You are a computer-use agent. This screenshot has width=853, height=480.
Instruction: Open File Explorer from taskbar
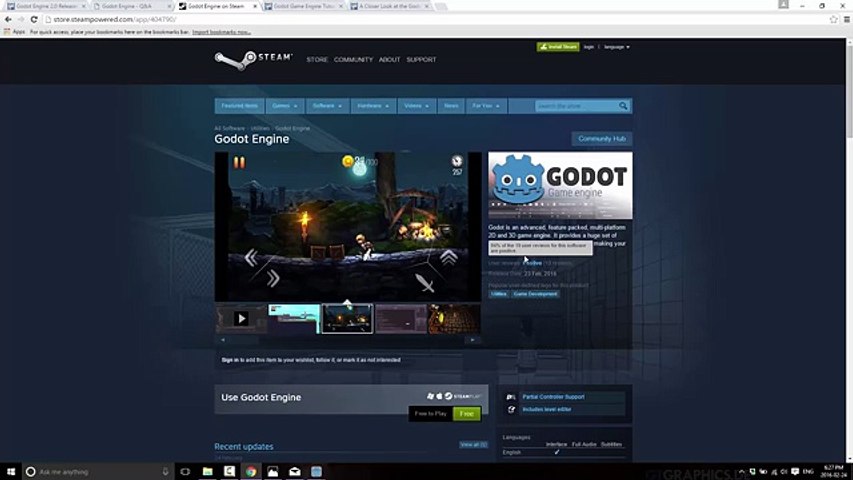coord(207,471)
